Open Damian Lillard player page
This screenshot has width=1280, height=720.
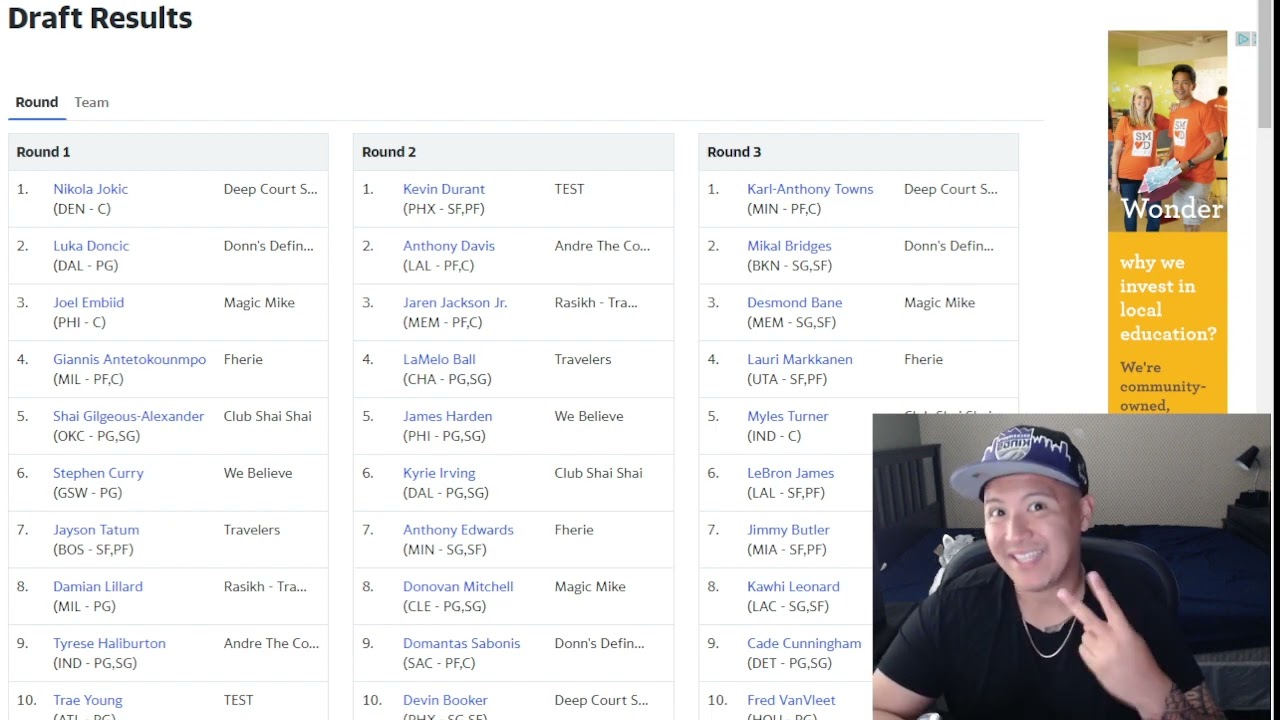point(98,587)
